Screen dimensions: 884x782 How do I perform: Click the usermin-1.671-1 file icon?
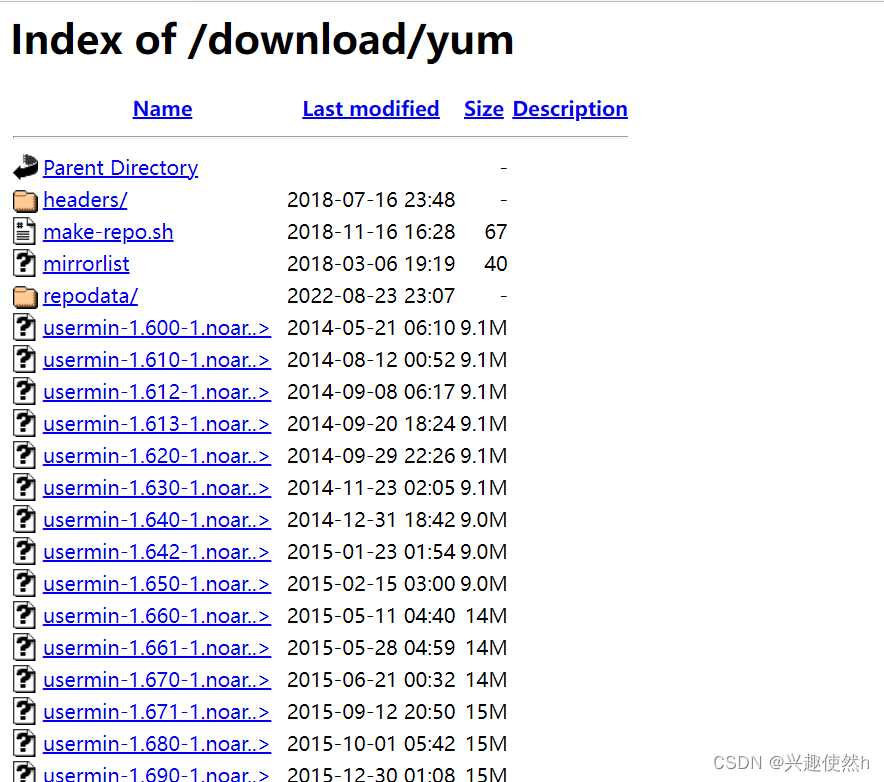[x=24, y=712]
